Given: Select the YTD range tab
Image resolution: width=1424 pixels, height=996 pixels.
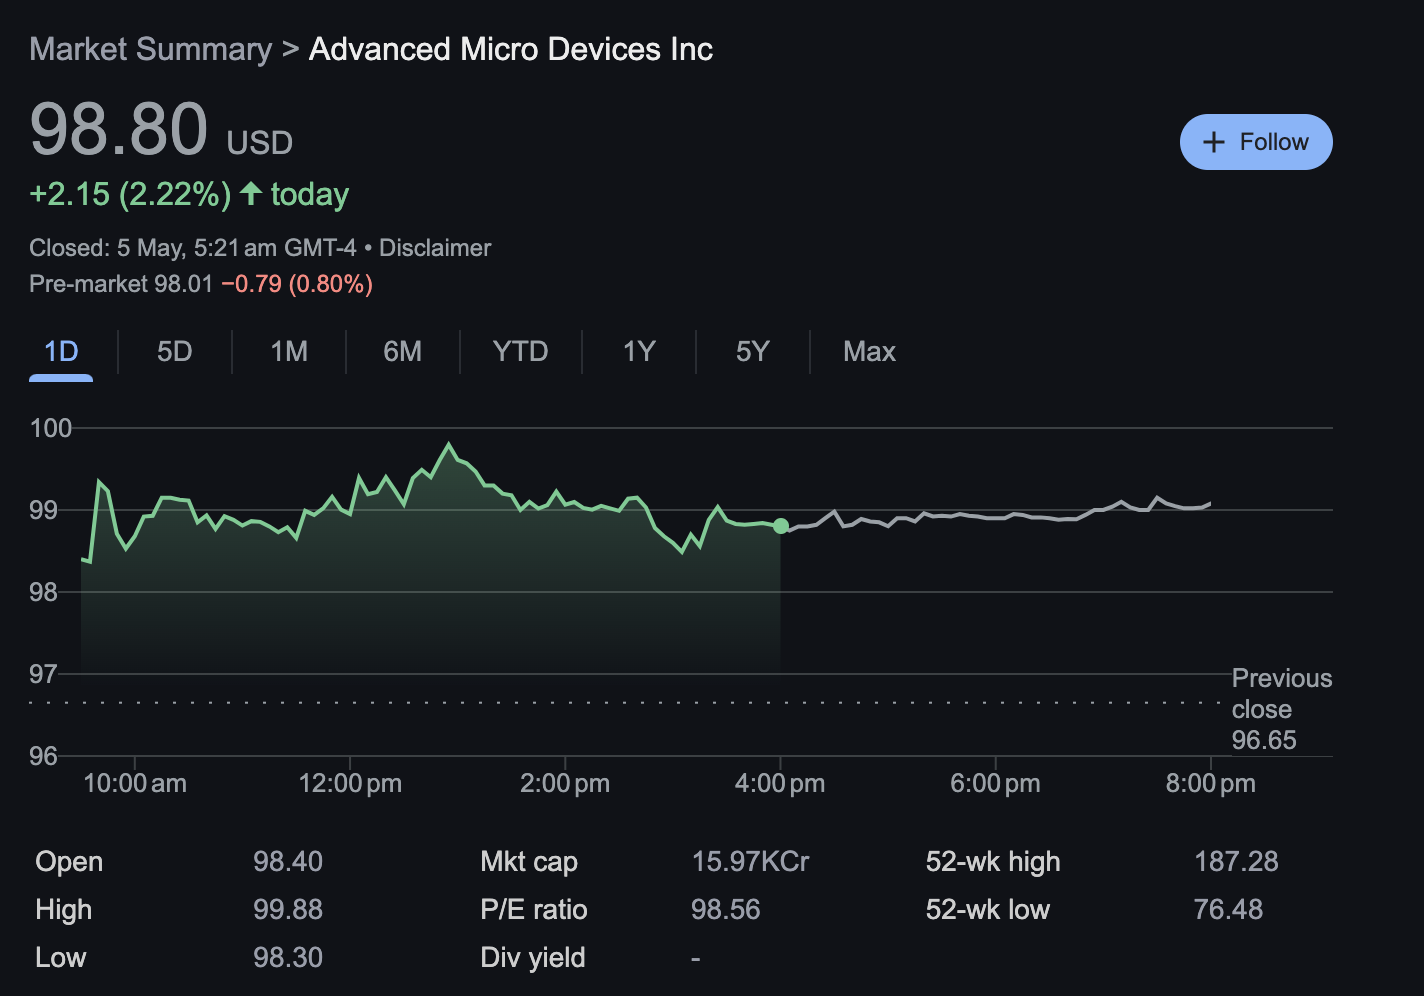Looking at the screenshot, I should [x=520, y=352].
